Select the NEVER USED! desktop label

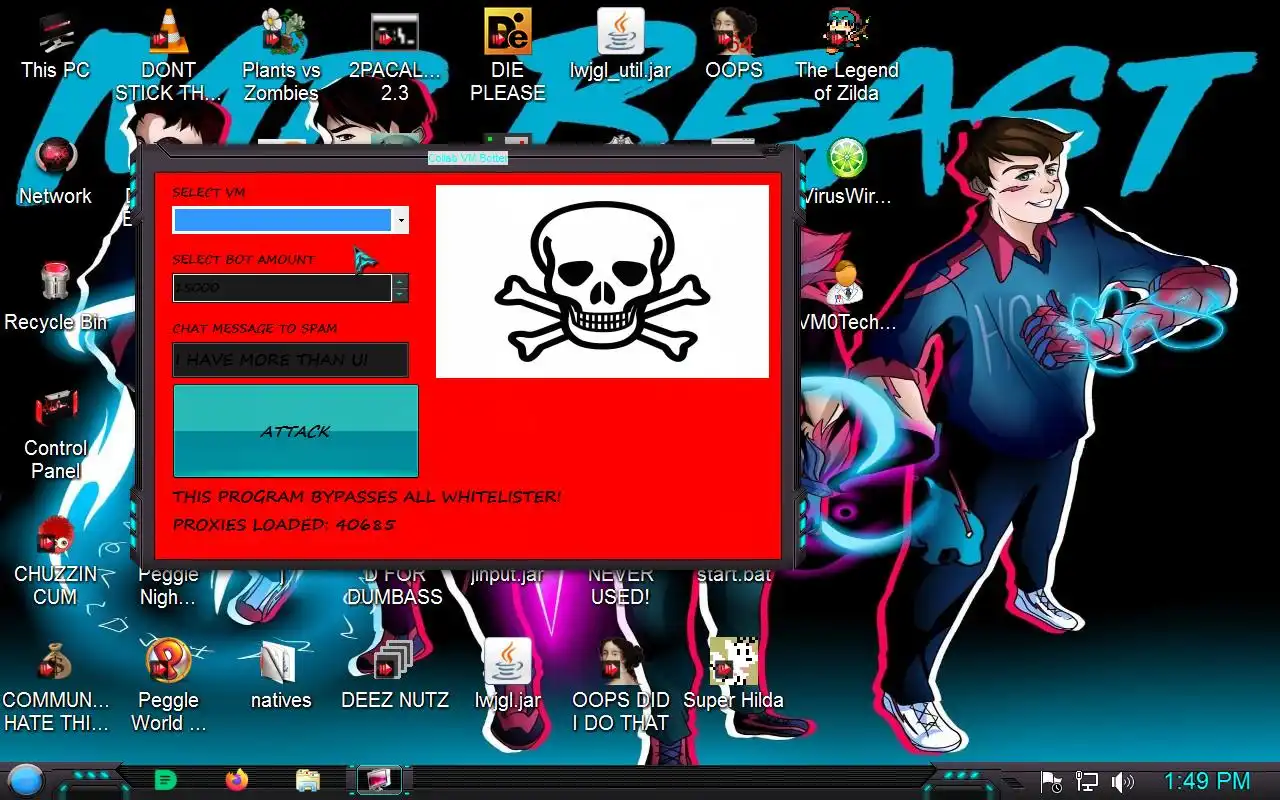pos(620,585)
